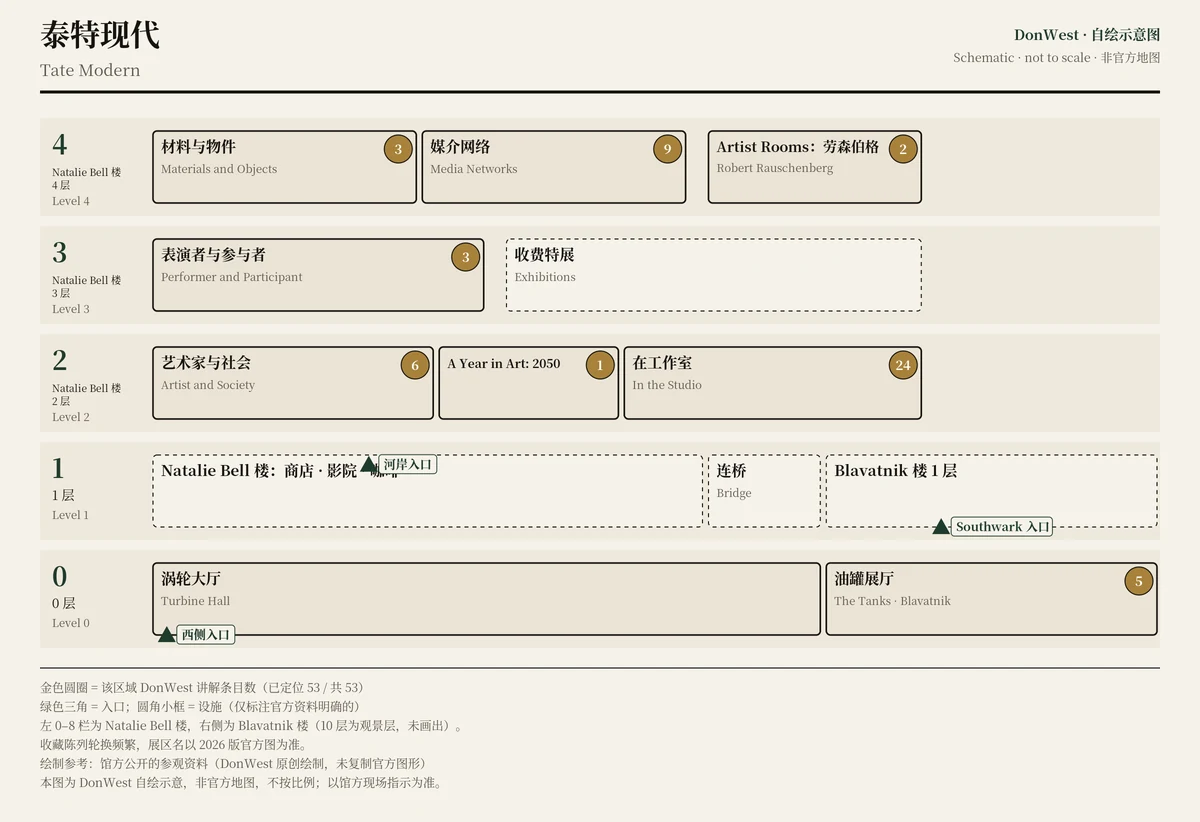Screen dimensions: 1200x822
Task: Select the 连桥 Bridge box
Action: click(x=764, y=491)
